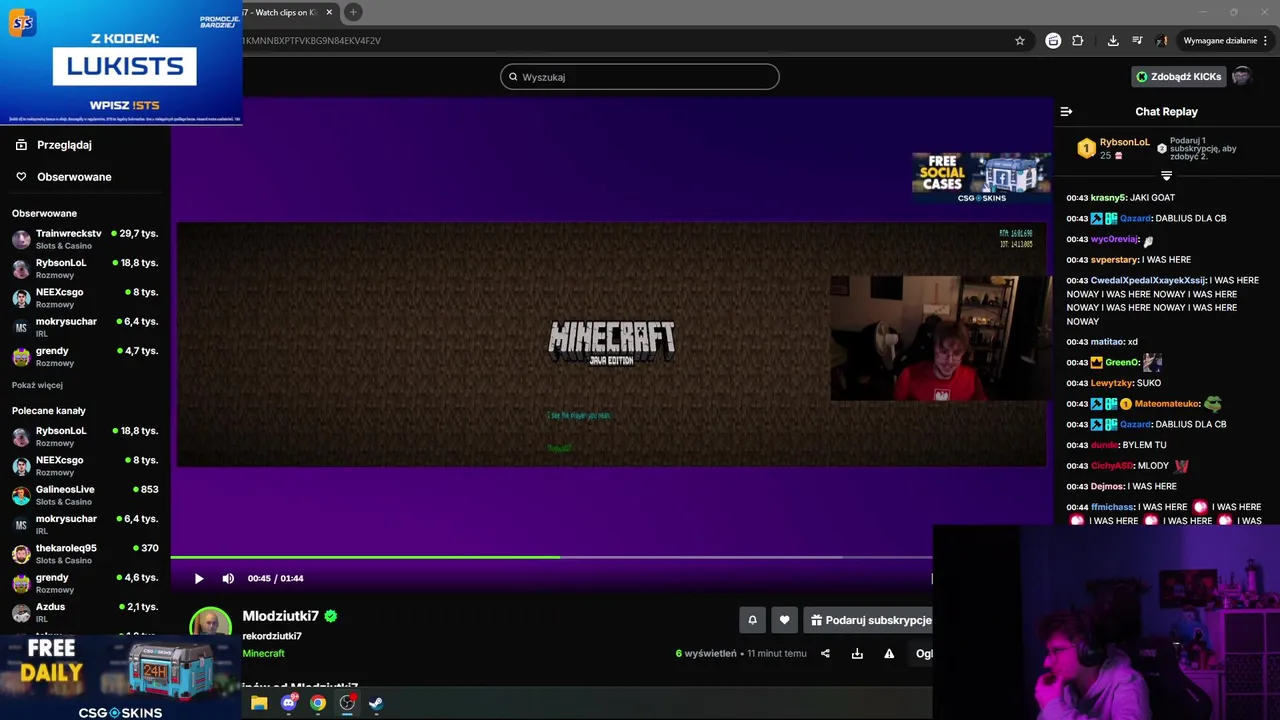Expand the gift leaderboard chevron in chat
Screen dimensions: 1280x720
1166,176
